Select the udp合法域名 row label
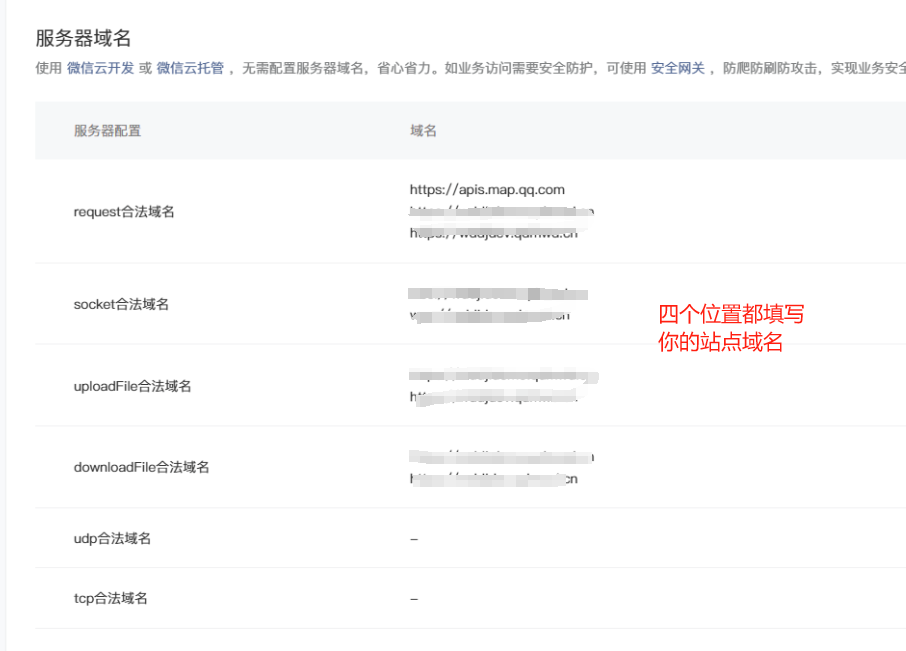The width and height of the screenshot is (906, 651). pos(112,539)
